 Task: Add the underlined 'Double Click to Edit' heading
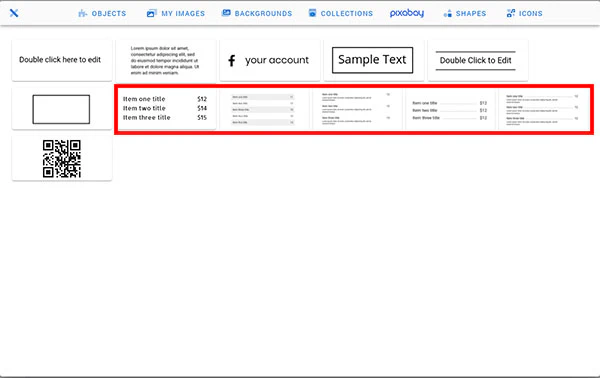pos(478,60)
